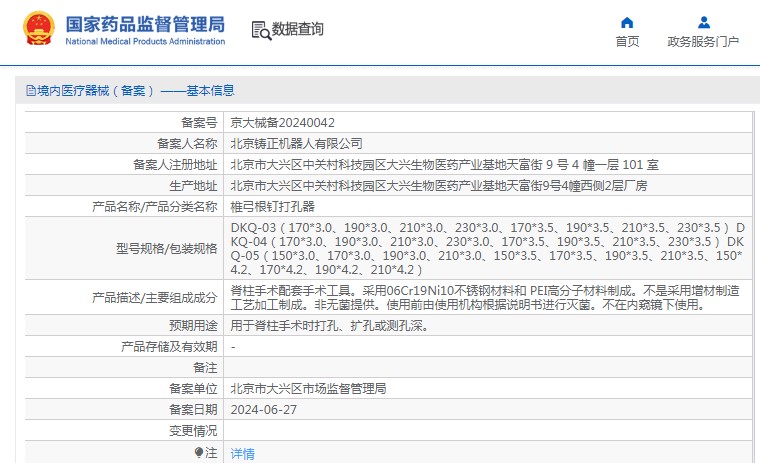Select the 备案号 row label
This screenshot has height=463, width=760.
[x=199, y=123]
